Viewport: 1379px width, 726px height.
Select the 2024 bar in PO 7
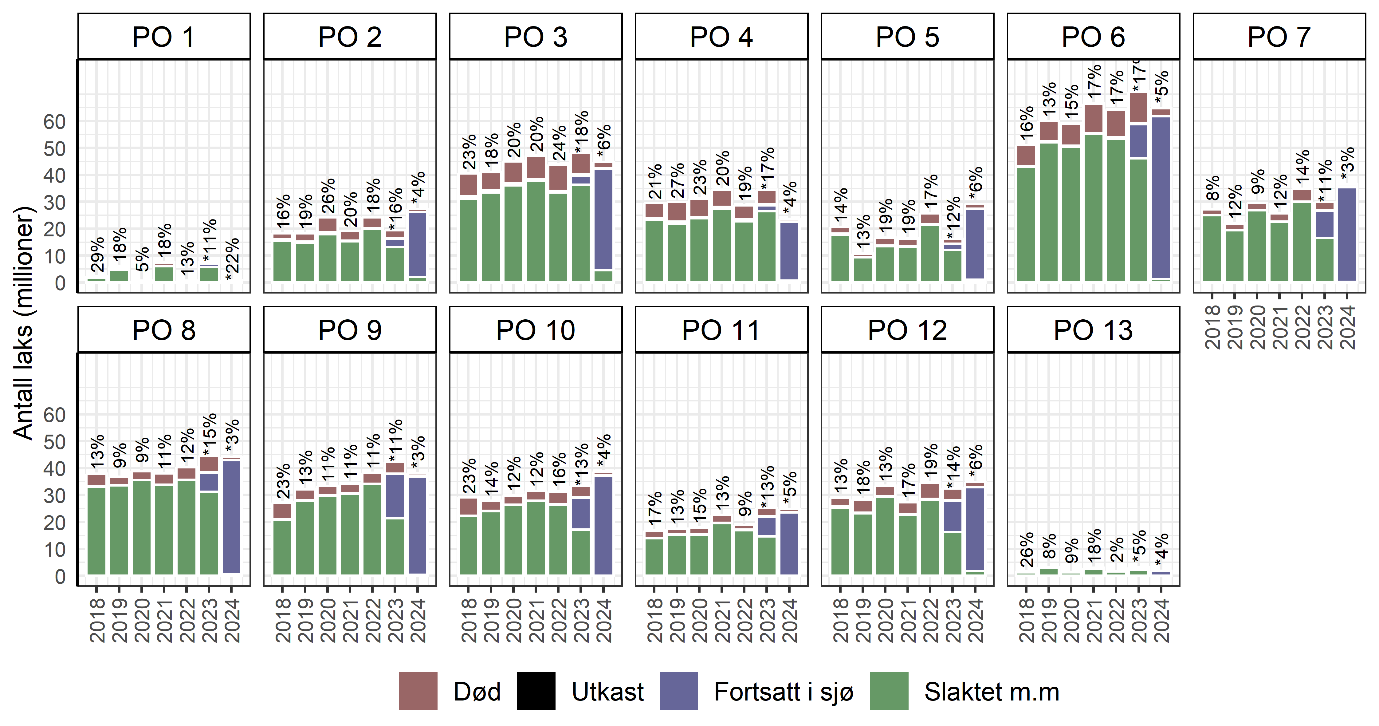[x=1347, y=235]
